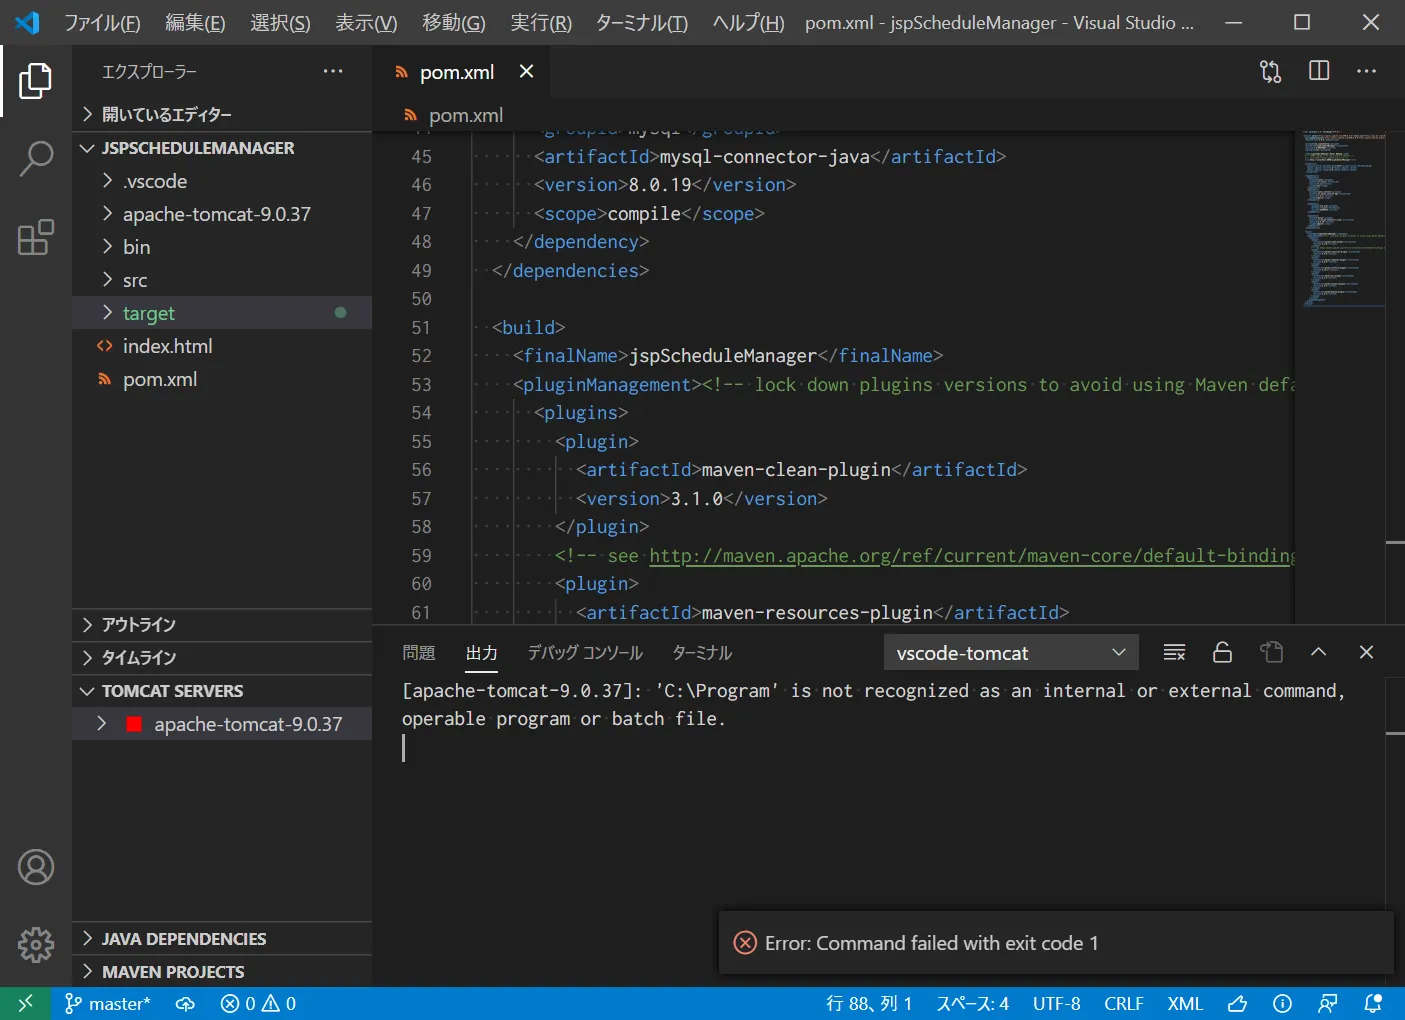1405x1020 pixels.
Task: Open the vscode-tomcat output channel dropdown
Action: [x=1010, y=653]
